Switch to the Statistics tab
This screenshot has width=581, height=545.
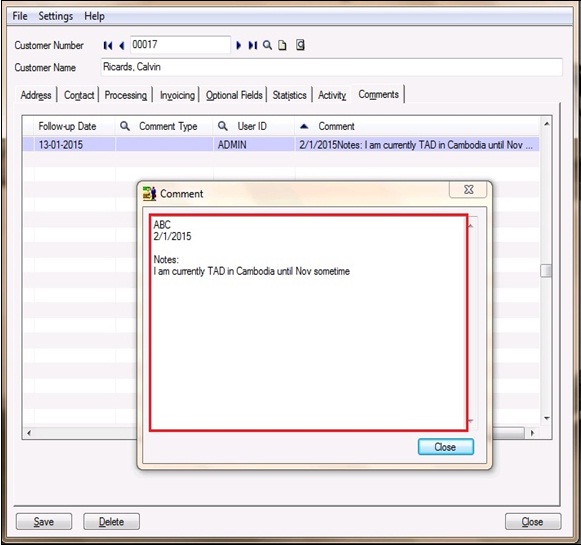point(289,95)
